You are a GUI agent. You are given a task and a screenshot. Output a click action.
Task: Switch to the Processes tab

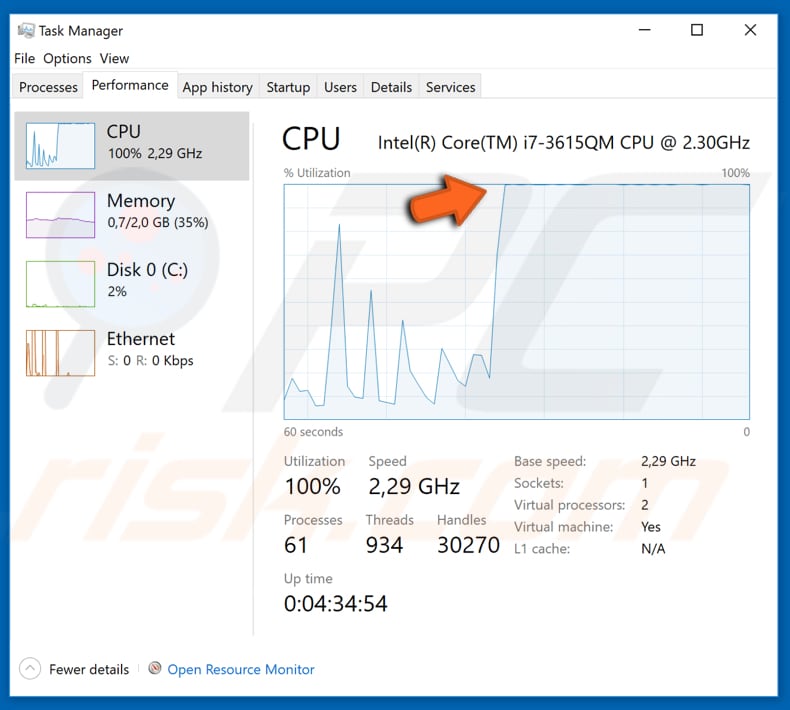[x=48, y=87]
